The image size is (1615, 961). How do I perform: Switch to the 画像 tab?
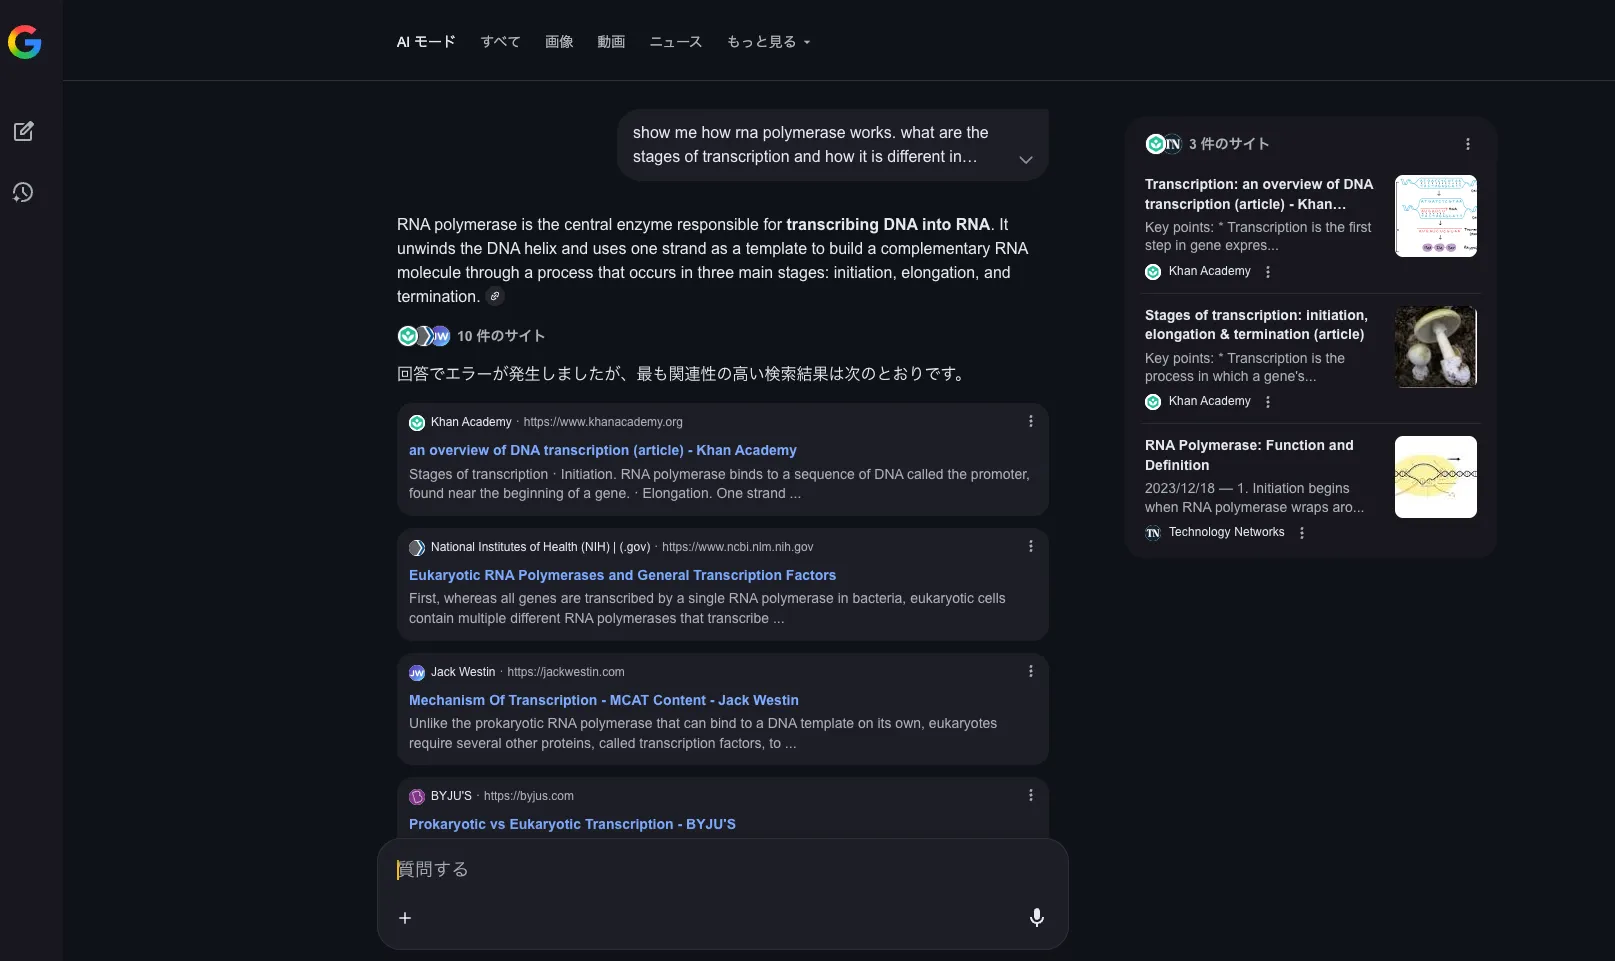[559, 42]
